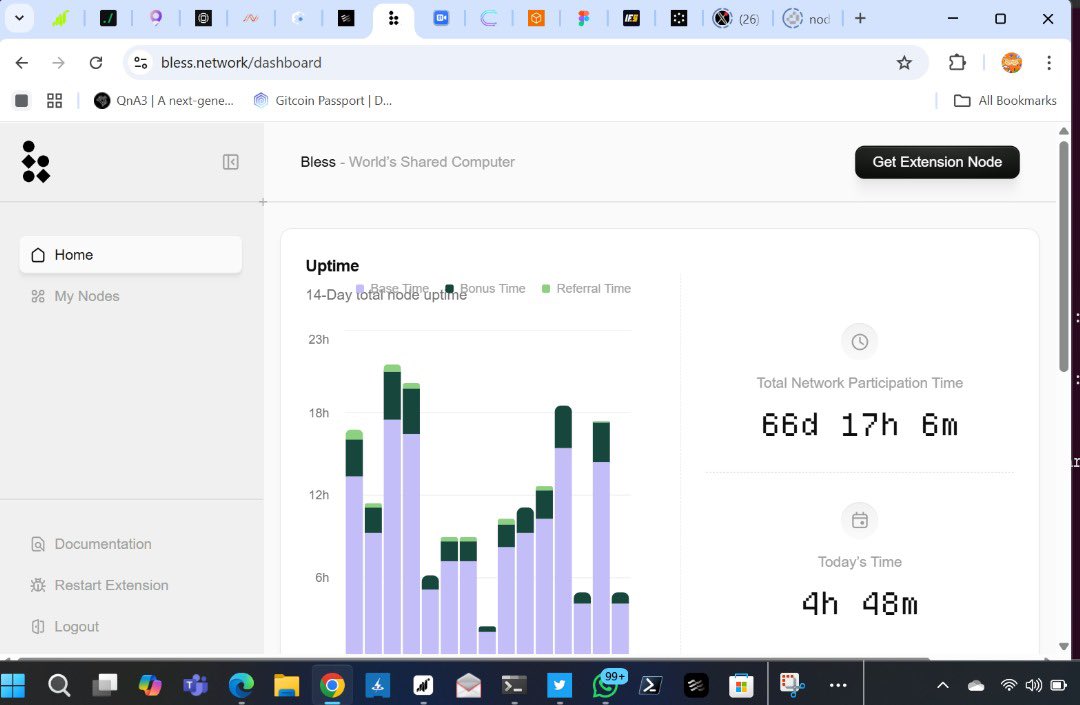Screen dimensions: 1080x705
Task: Click the calendar icon above Today's Time
Action: [x=860, y=520]
